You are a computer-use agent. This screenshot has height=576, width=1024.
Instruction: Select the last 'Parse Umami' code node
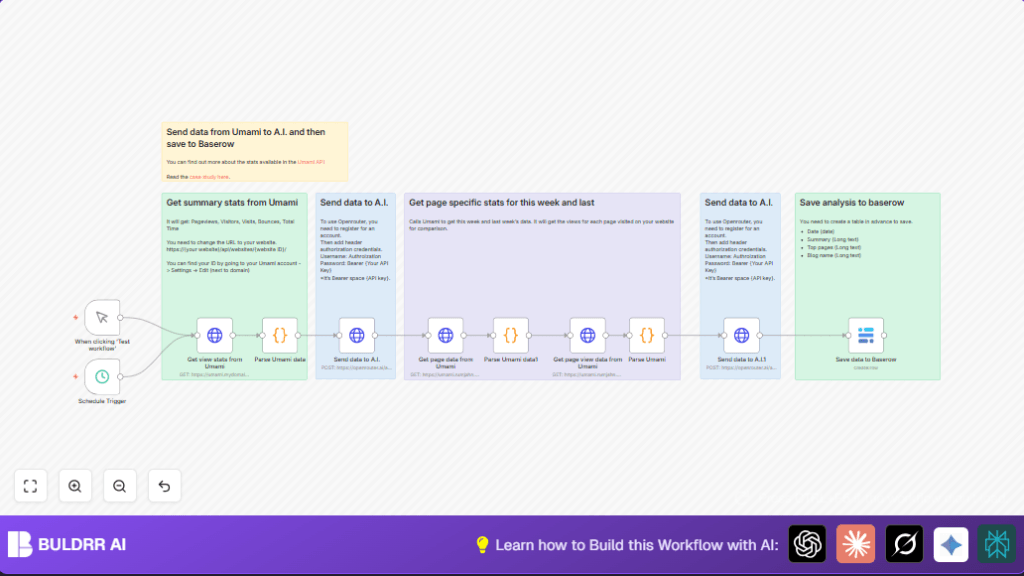[647, 336]
